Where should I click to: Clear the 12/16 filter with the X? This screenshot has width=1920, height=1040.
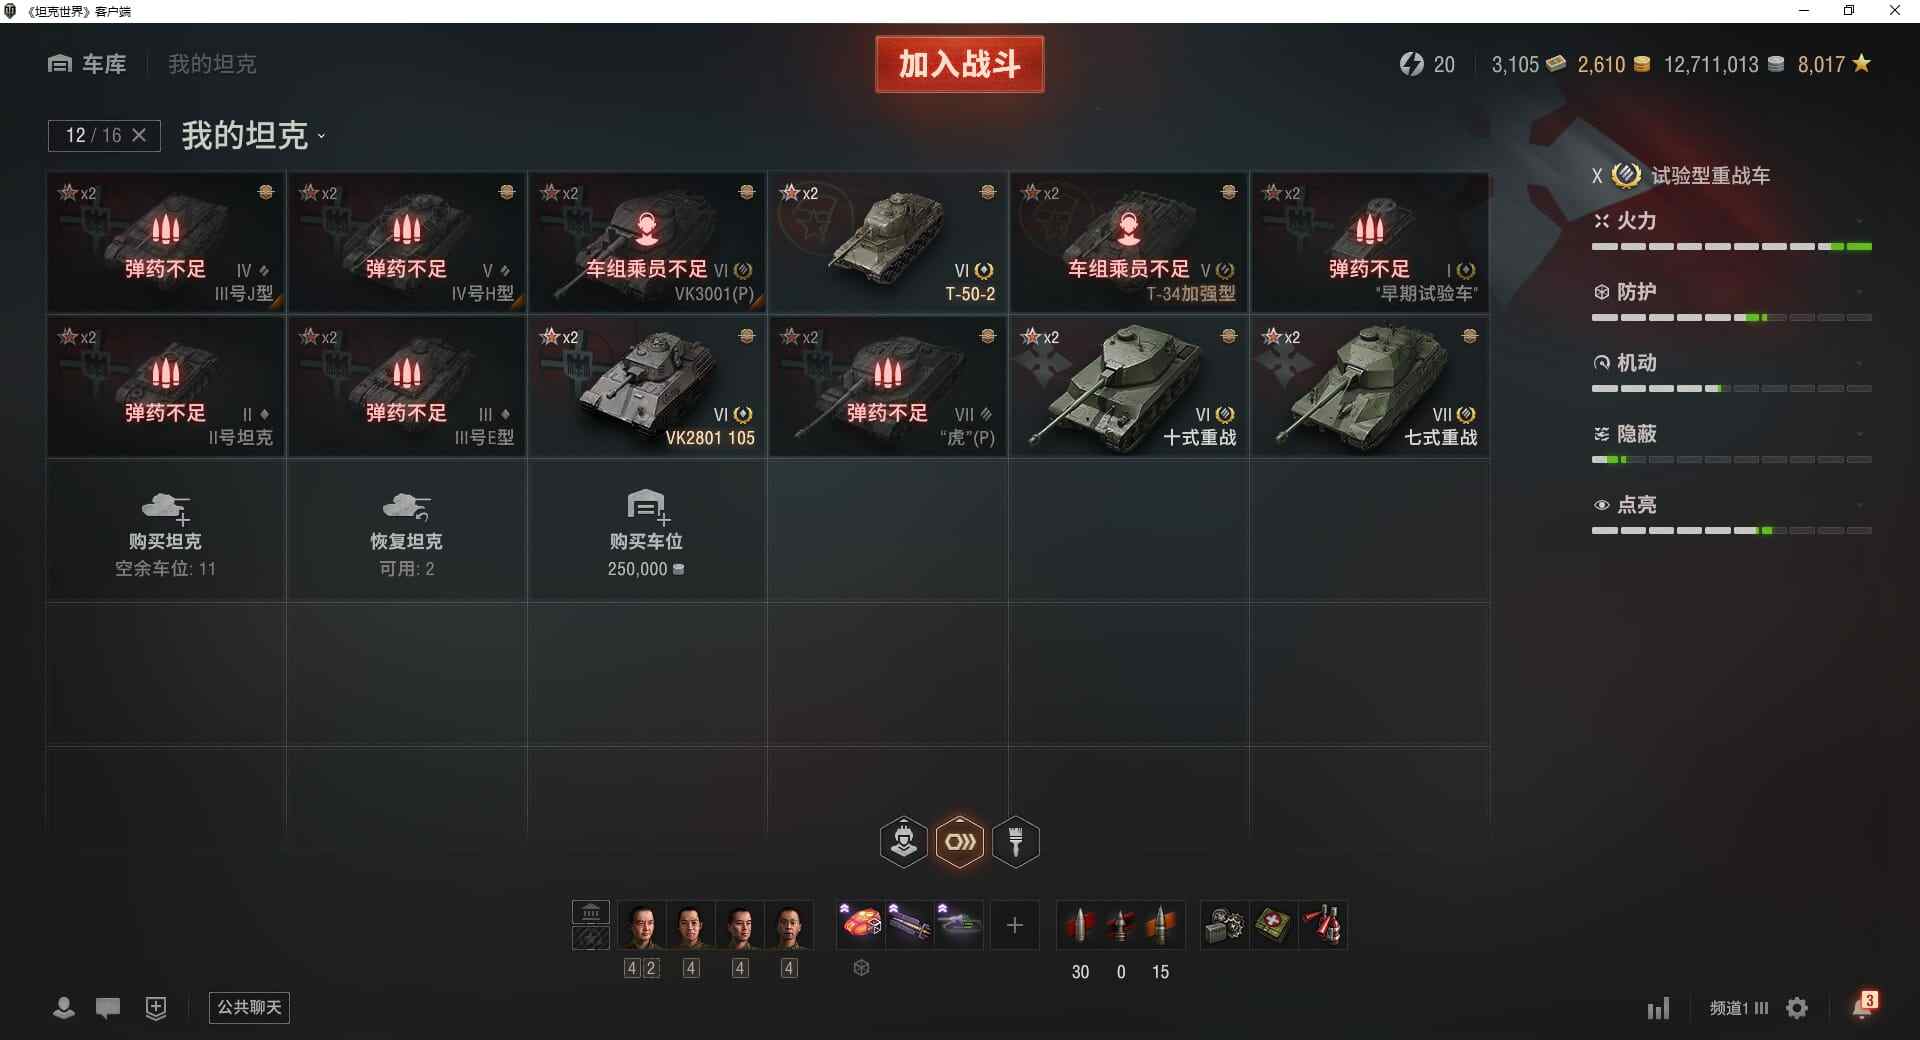pyautogui.click(x=139, y=135)
